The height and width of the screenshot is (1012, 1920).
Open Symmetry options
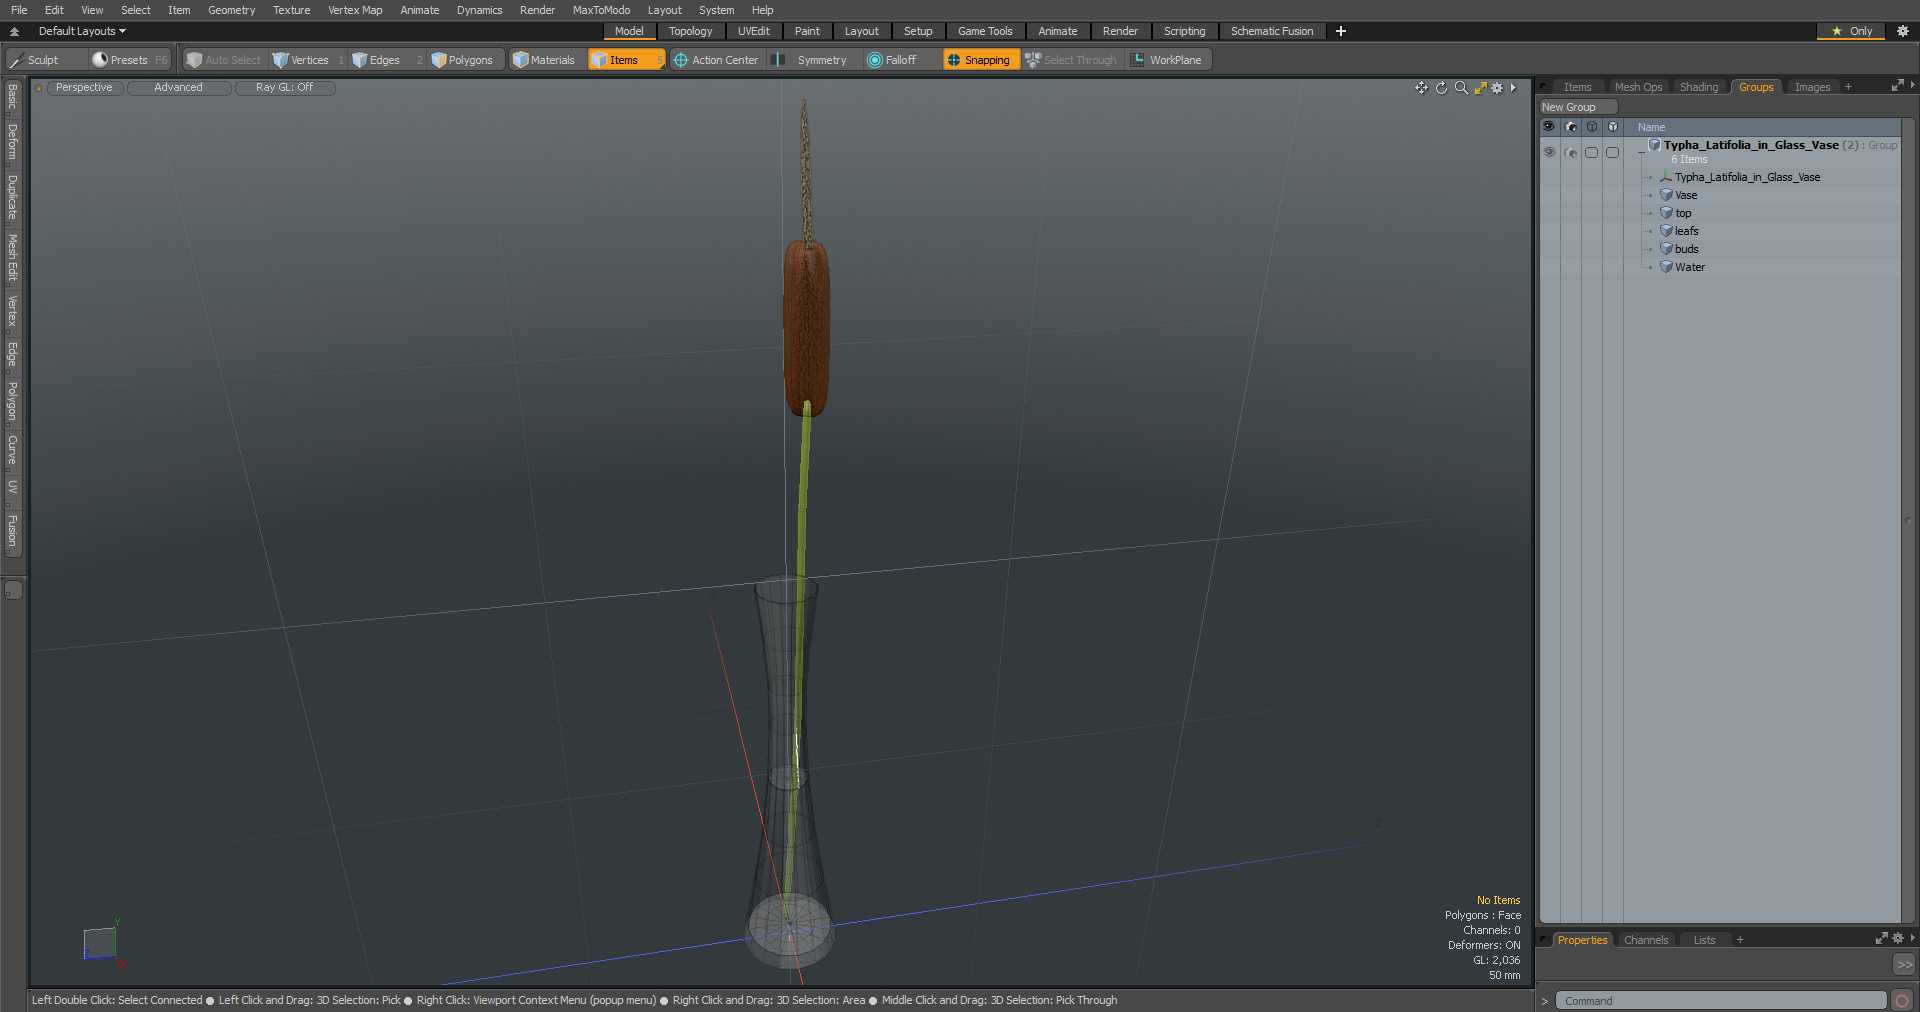point(812,60)
